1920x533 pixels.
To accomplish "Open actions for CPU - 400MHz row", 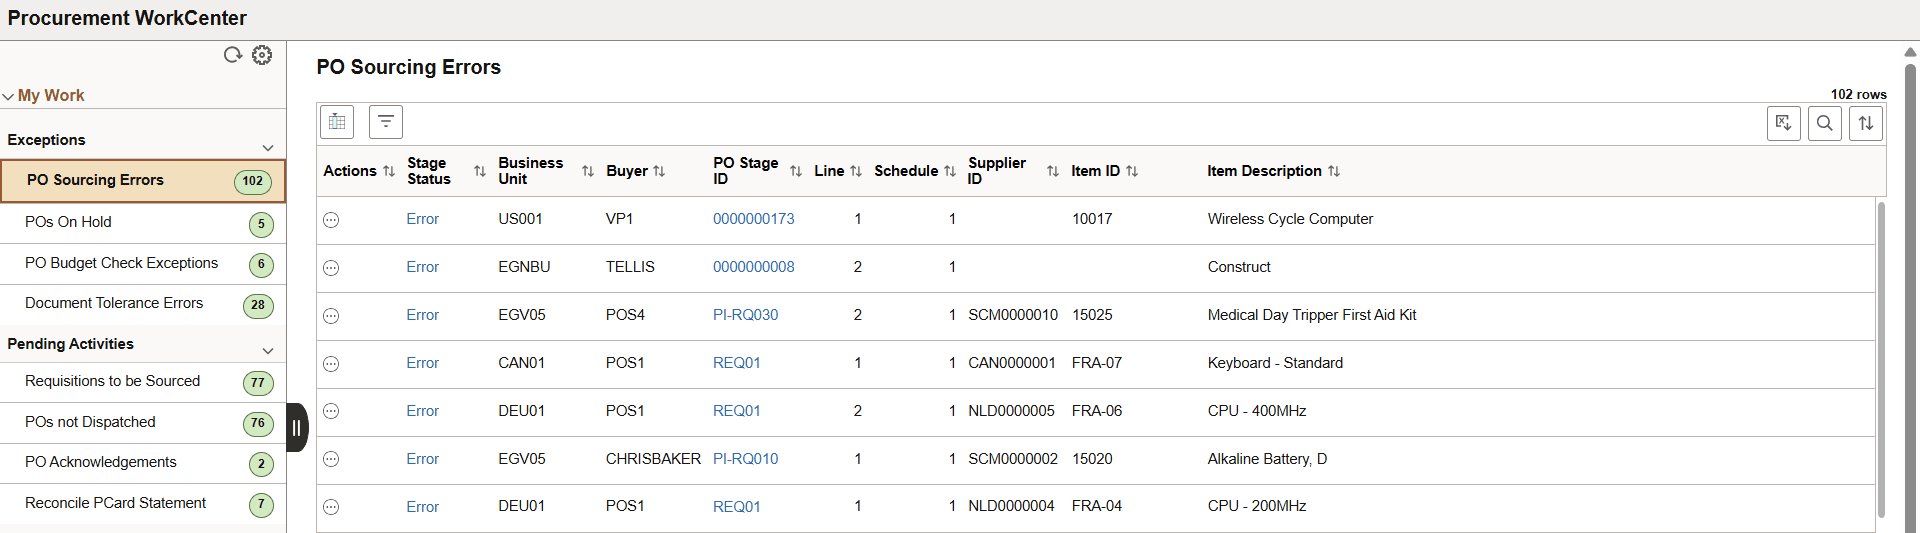I will tap(331, 411).
